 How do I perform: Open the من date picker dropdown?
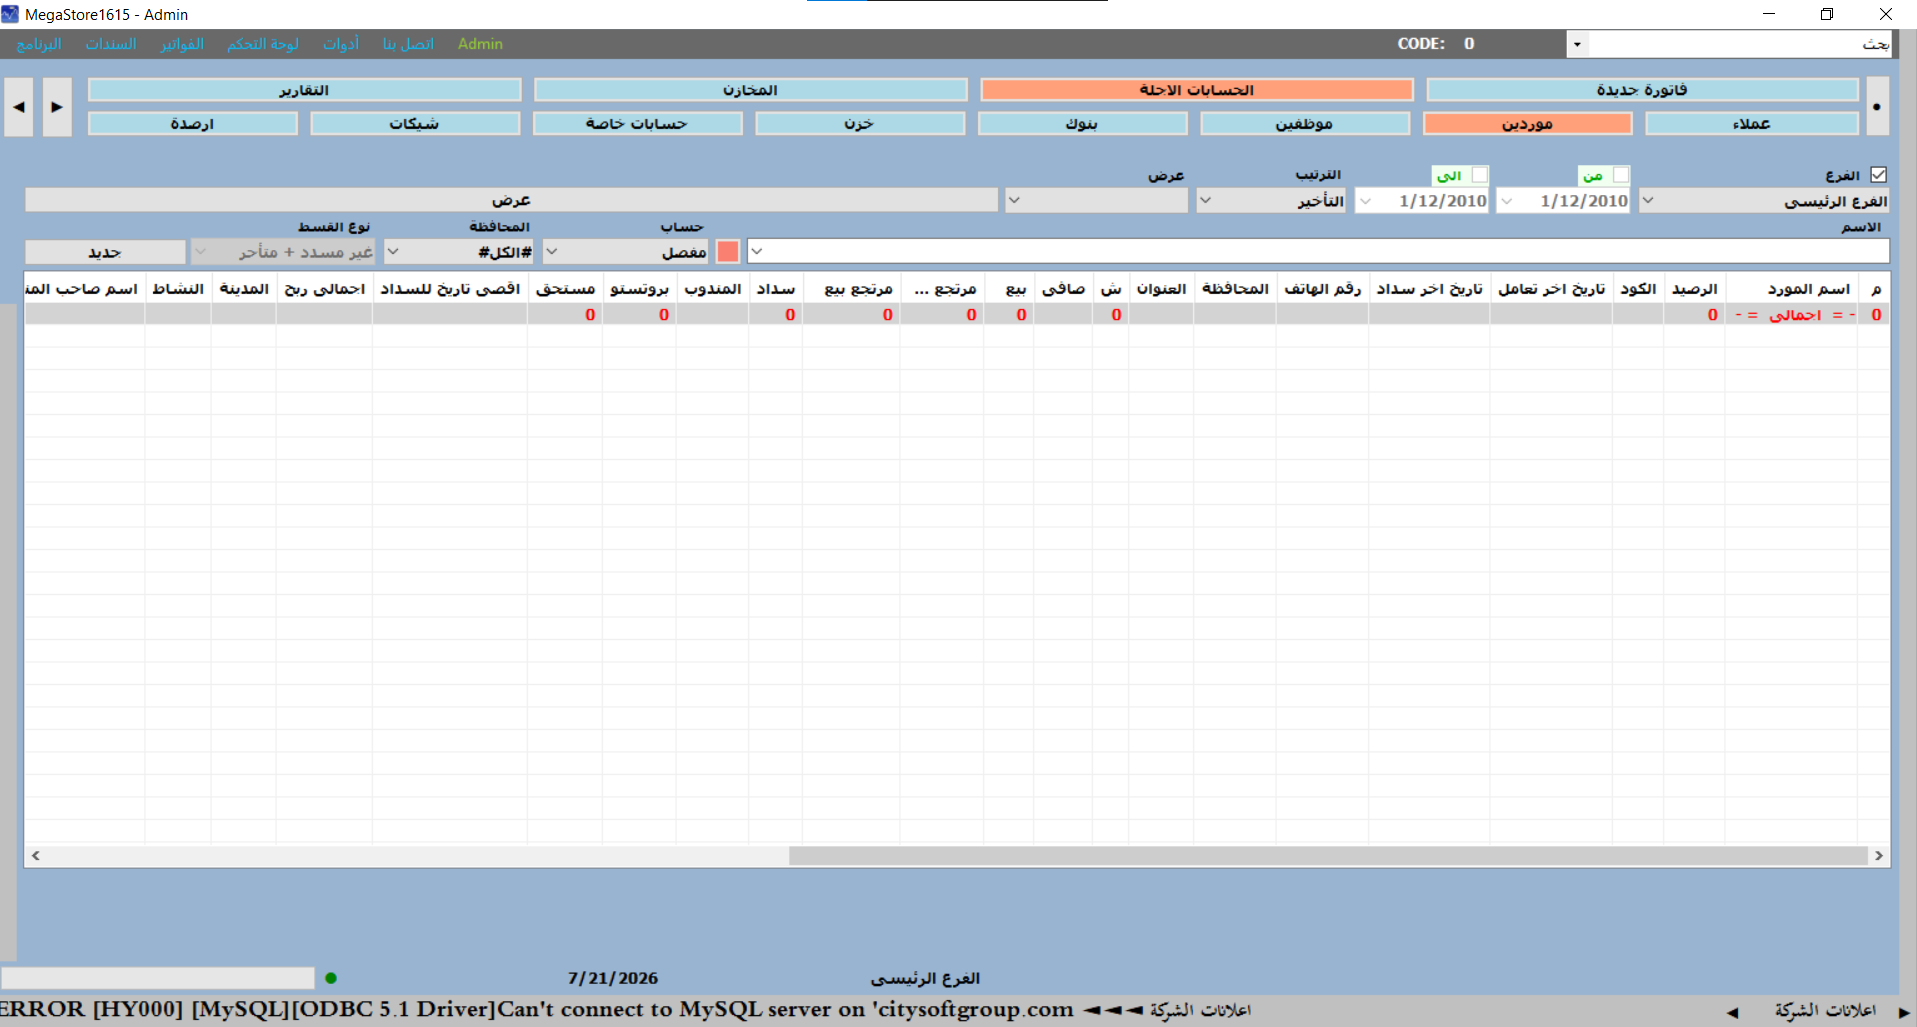coord(1507,201)
